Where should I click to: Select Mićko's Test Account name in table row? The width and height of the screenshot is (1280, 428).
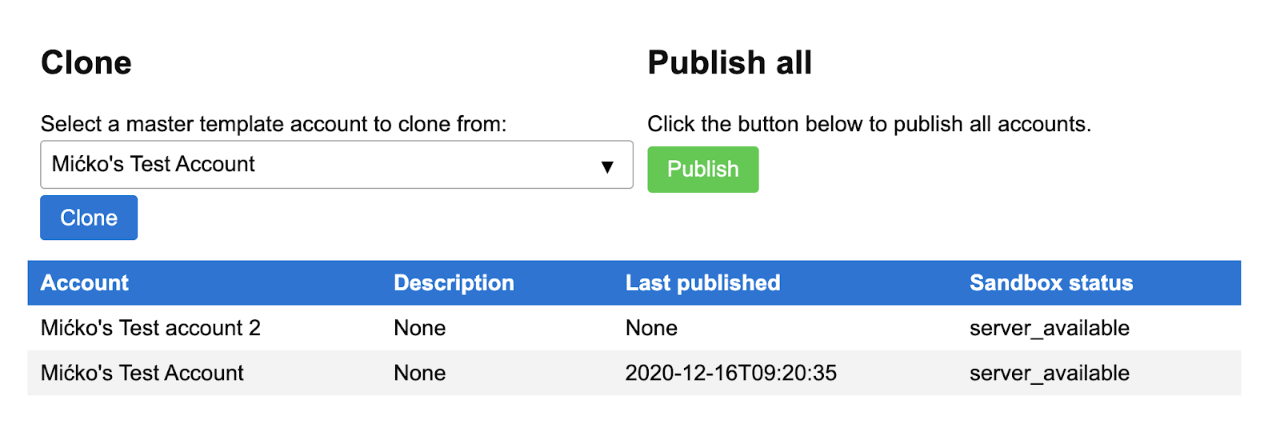pos(142,373)
